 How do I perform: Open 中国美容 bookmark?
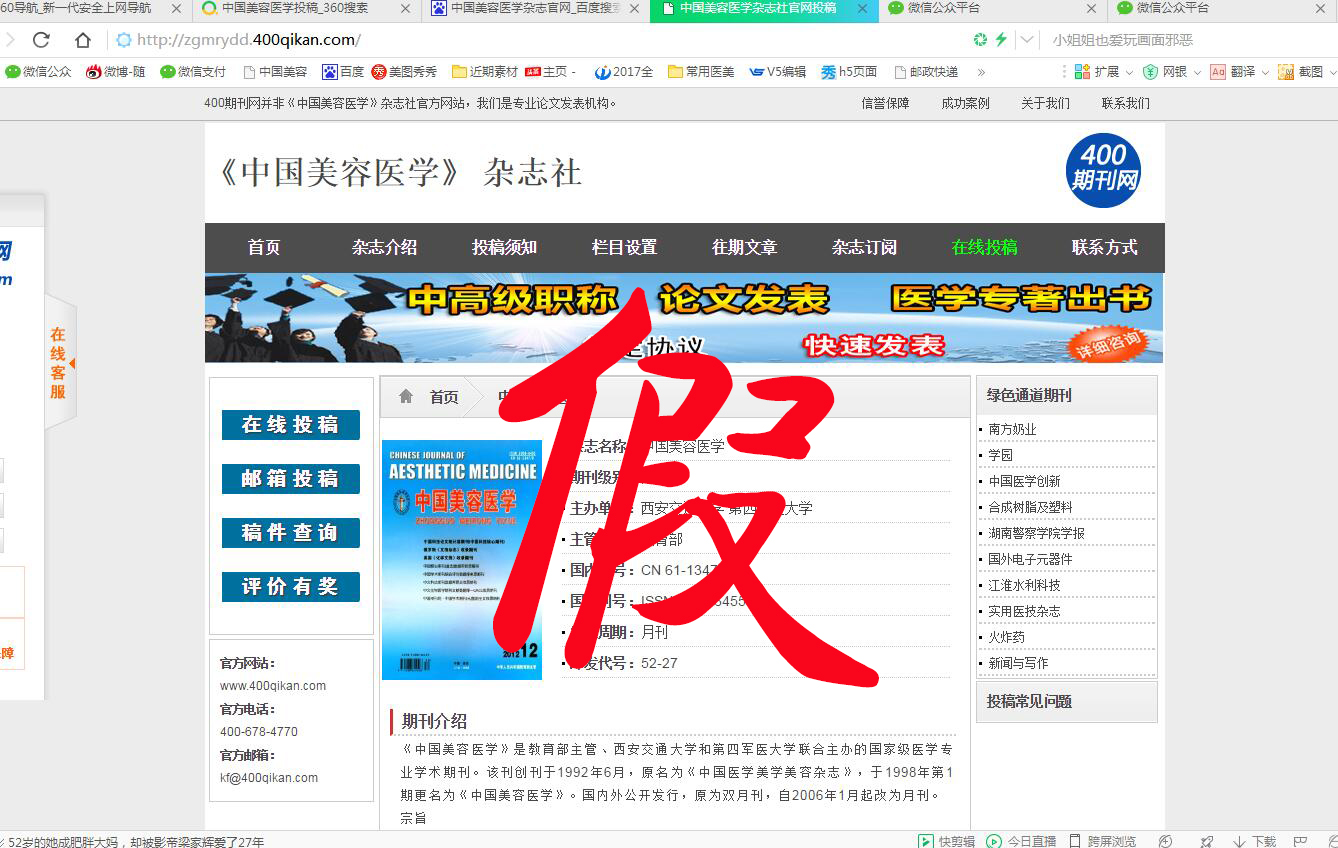point(275,72)
